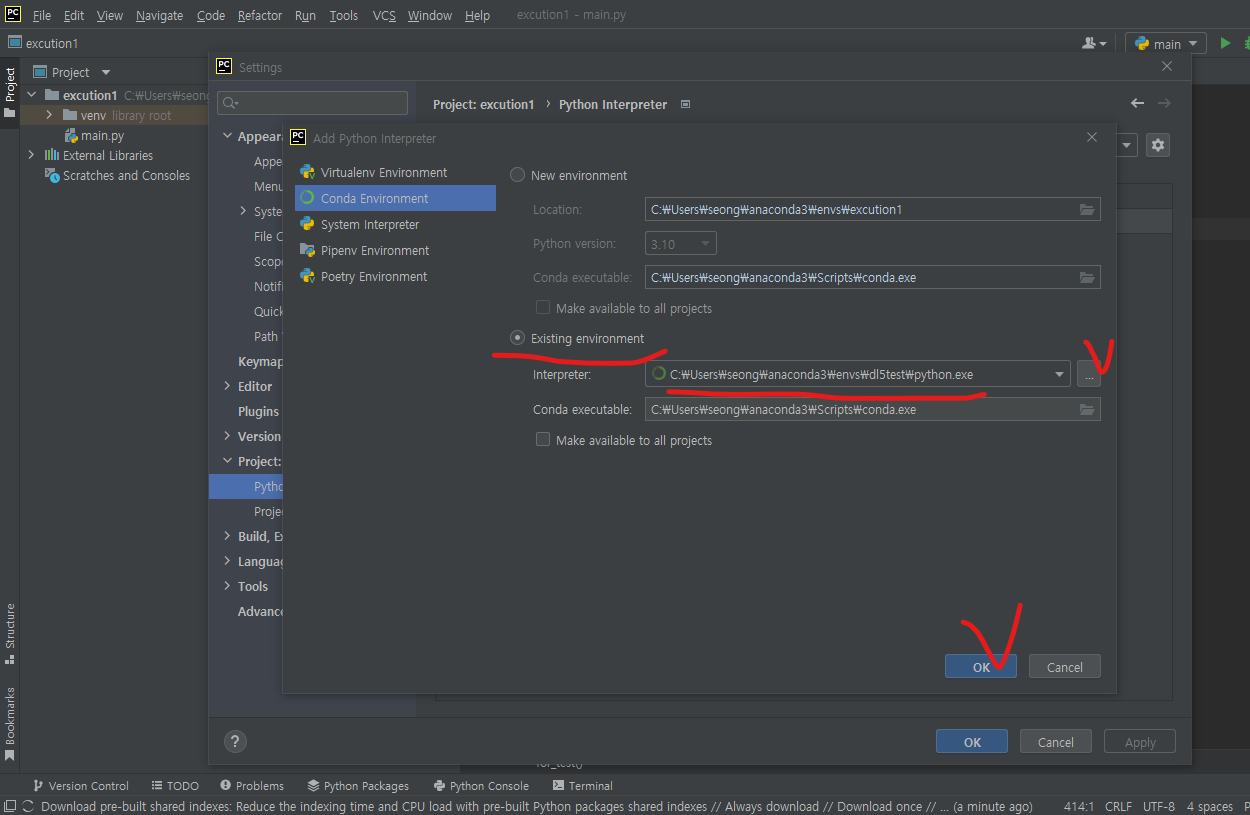
Task: Open the Terminal tool window
Action: click(583, 786)
